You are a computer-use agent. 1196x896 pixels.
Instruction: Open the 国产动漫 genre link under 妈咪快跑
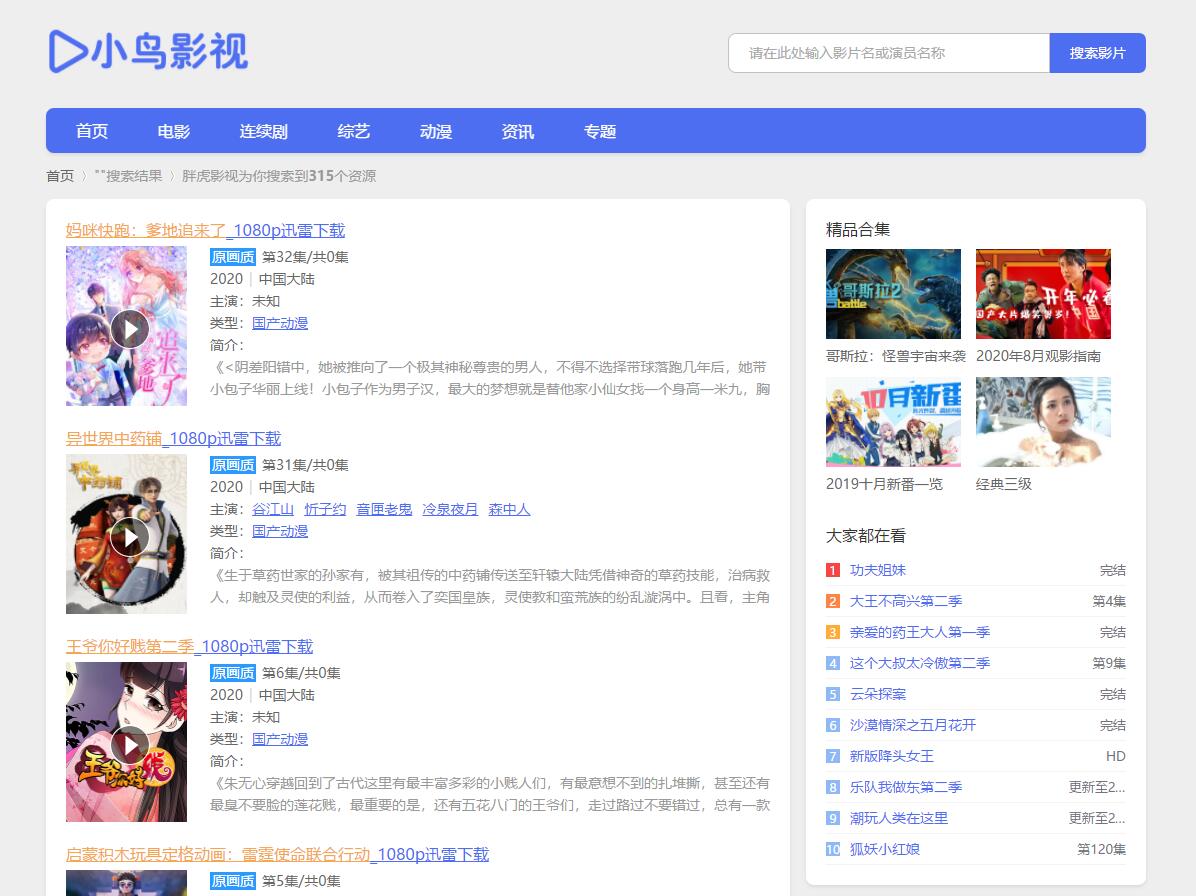coord(280,323)
